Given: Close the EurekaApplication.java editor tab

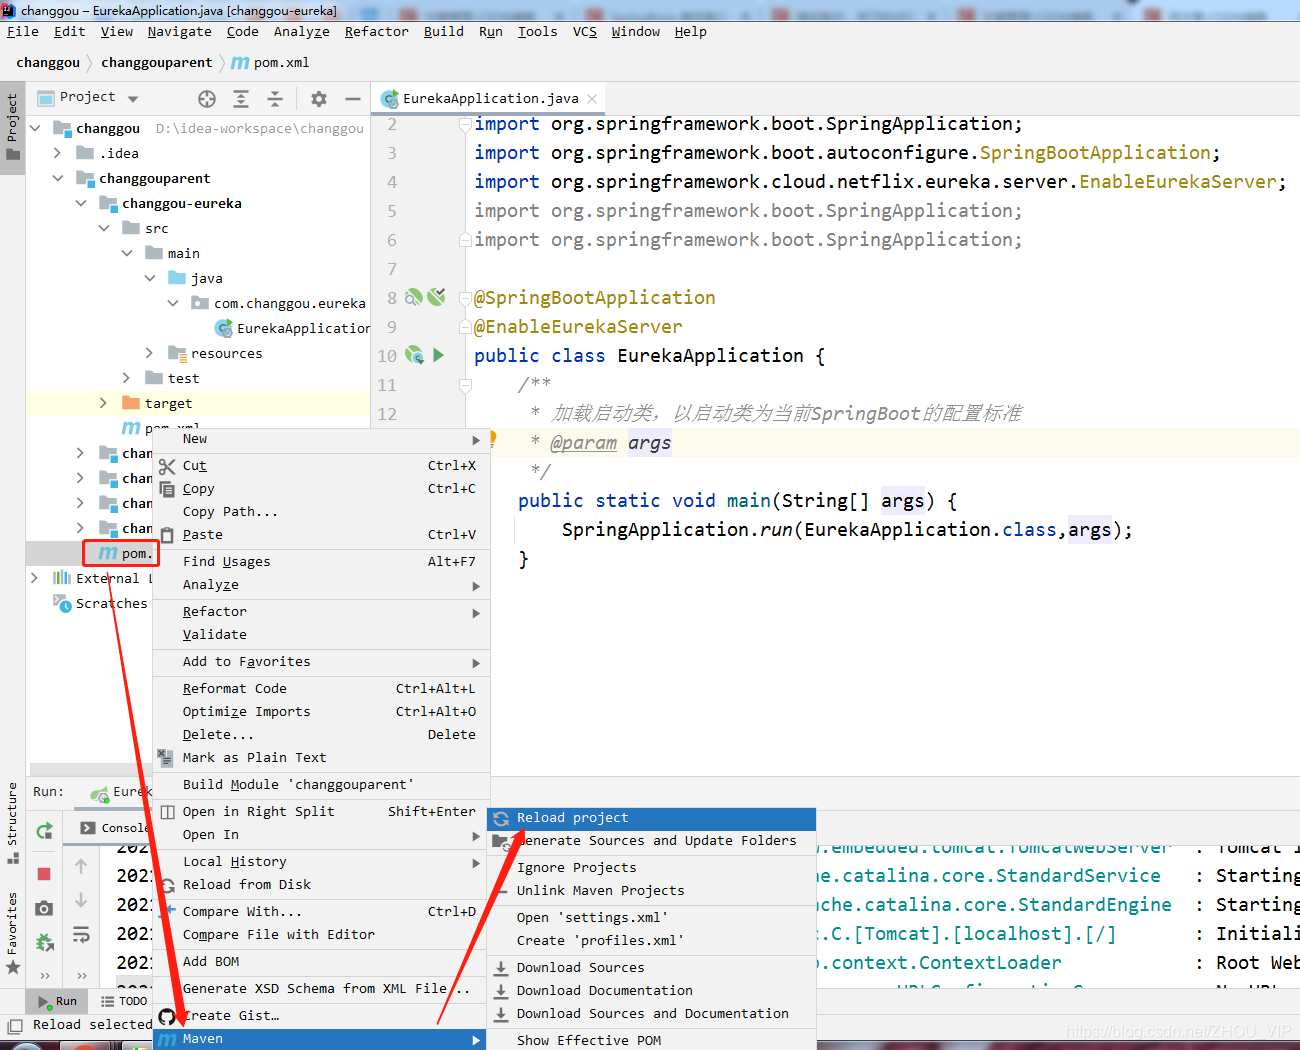Looking at the screenshot, I should point(592,98).
